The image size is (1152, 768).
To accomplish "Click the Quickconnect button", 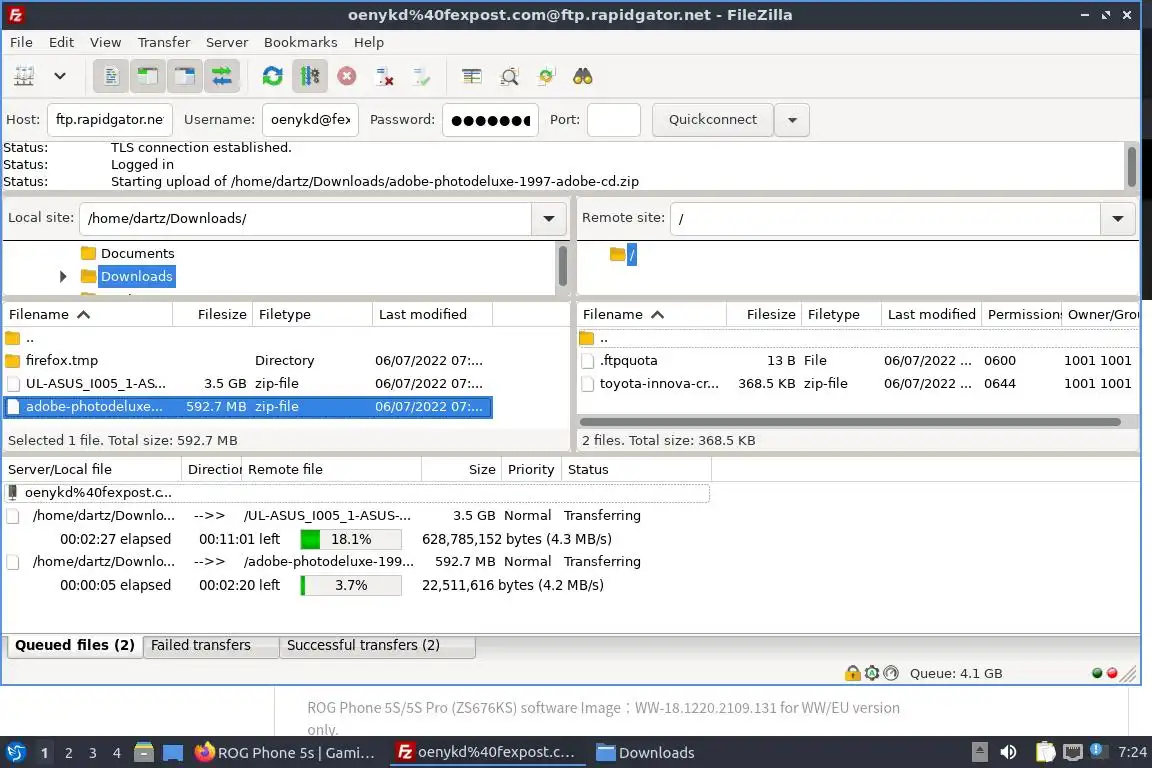I will [713, 120].
